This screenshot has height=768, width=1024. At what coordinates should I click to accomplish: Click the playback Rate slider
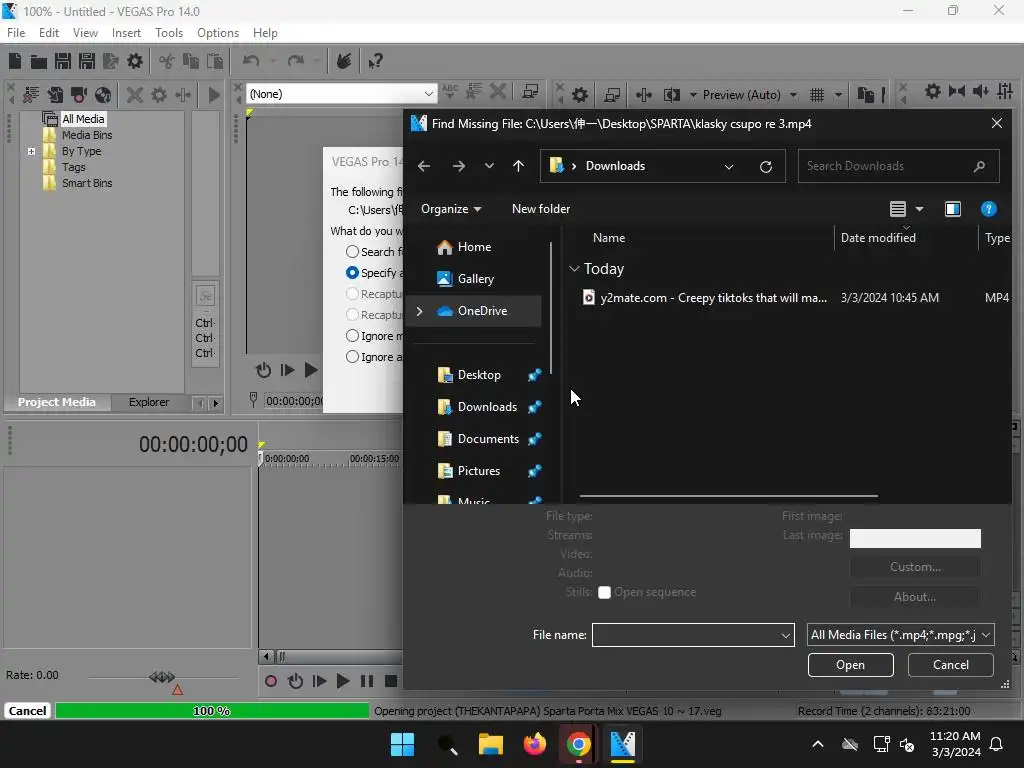point(162,677)
